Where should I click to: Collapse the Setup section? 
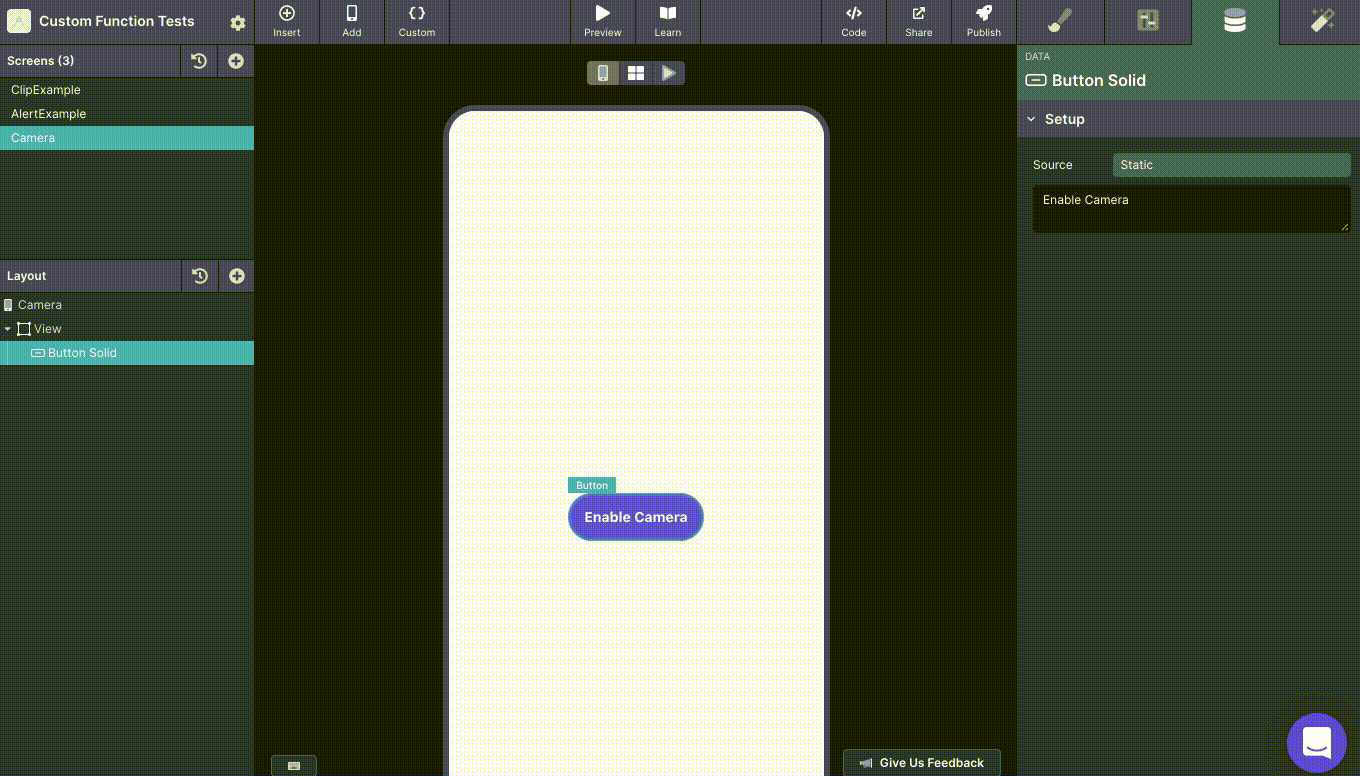tap(1031, 119)
